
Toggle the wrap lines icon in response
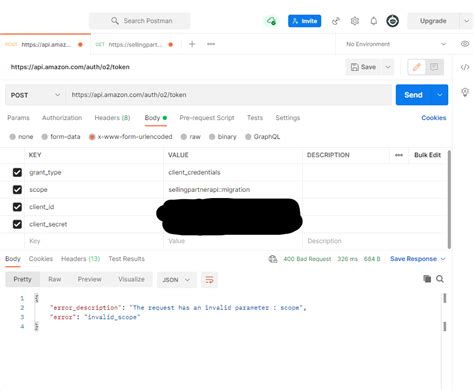click(209, 280)
